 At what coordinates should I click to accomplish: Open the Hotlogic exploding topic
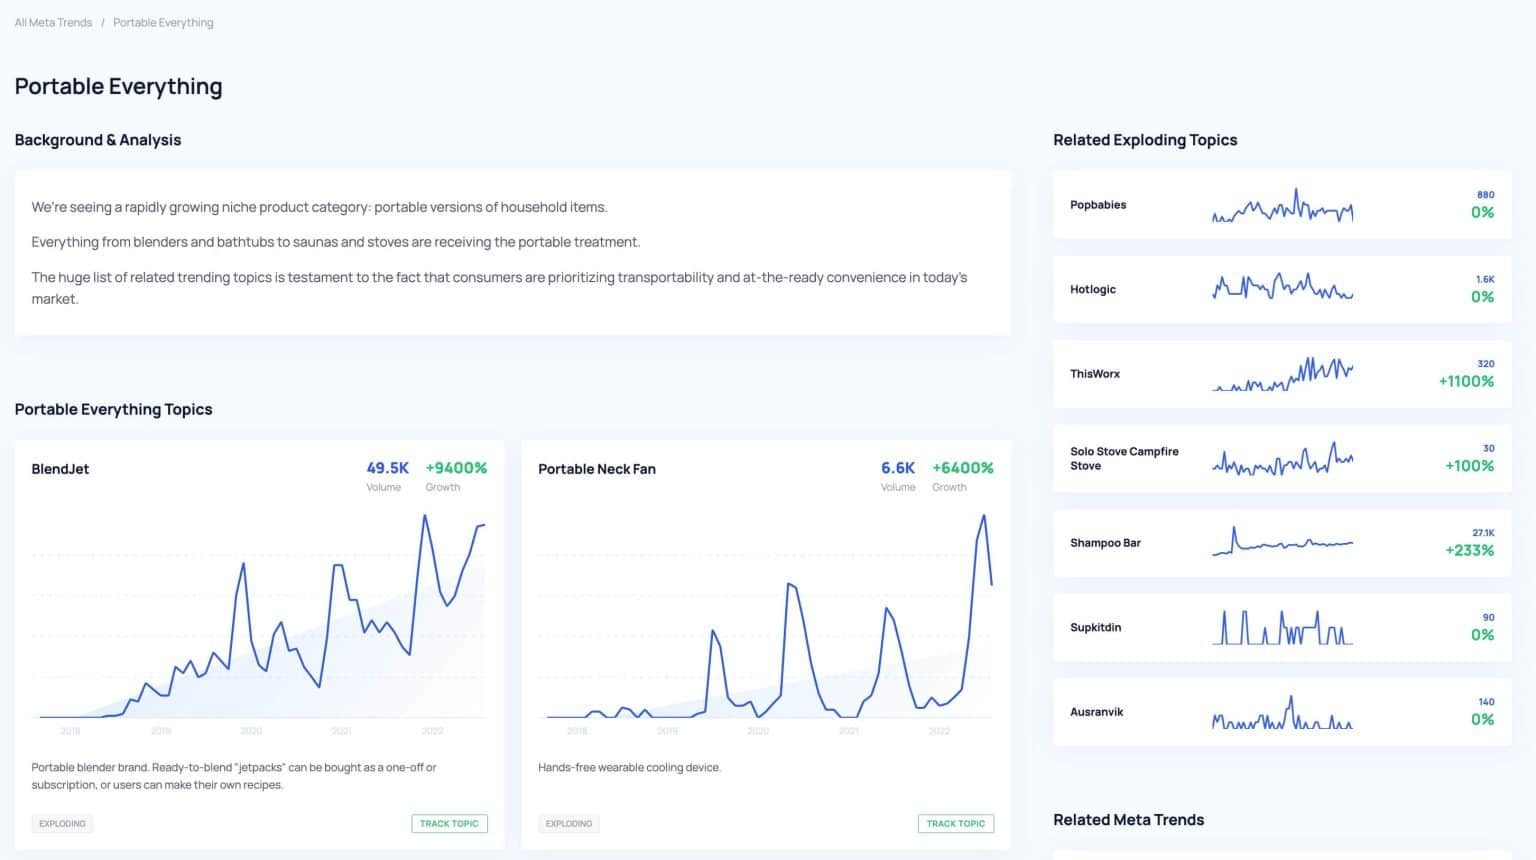coord(1282,289)
